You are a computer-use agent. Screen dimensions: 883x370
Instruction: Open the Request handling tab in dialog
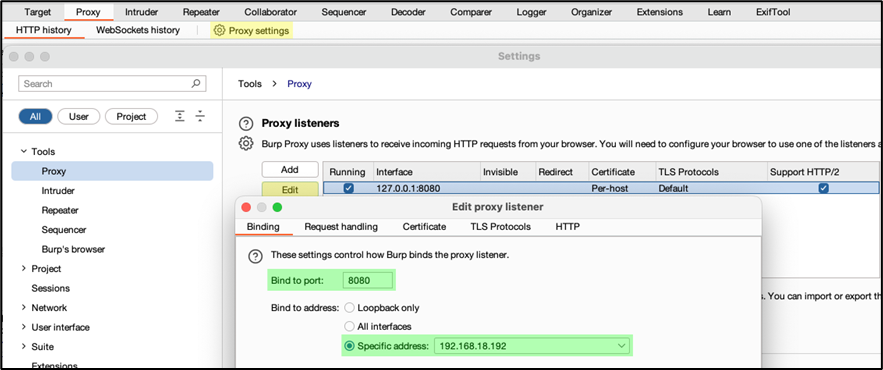[341, 227]
